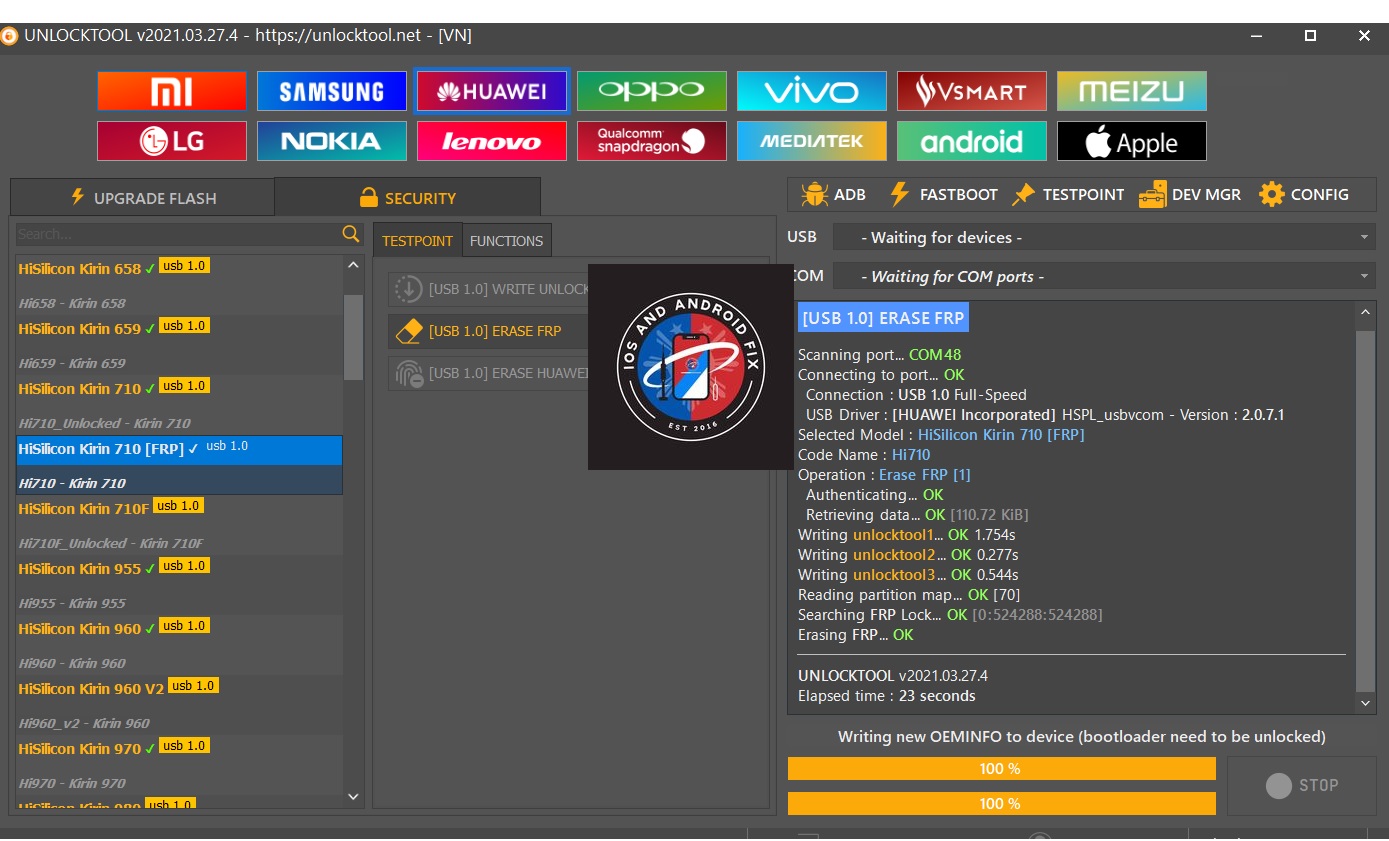The image size is (1389, 841).
Task: Select HiSilicon Kirin 970 model
Action: [x=179, y=765]
